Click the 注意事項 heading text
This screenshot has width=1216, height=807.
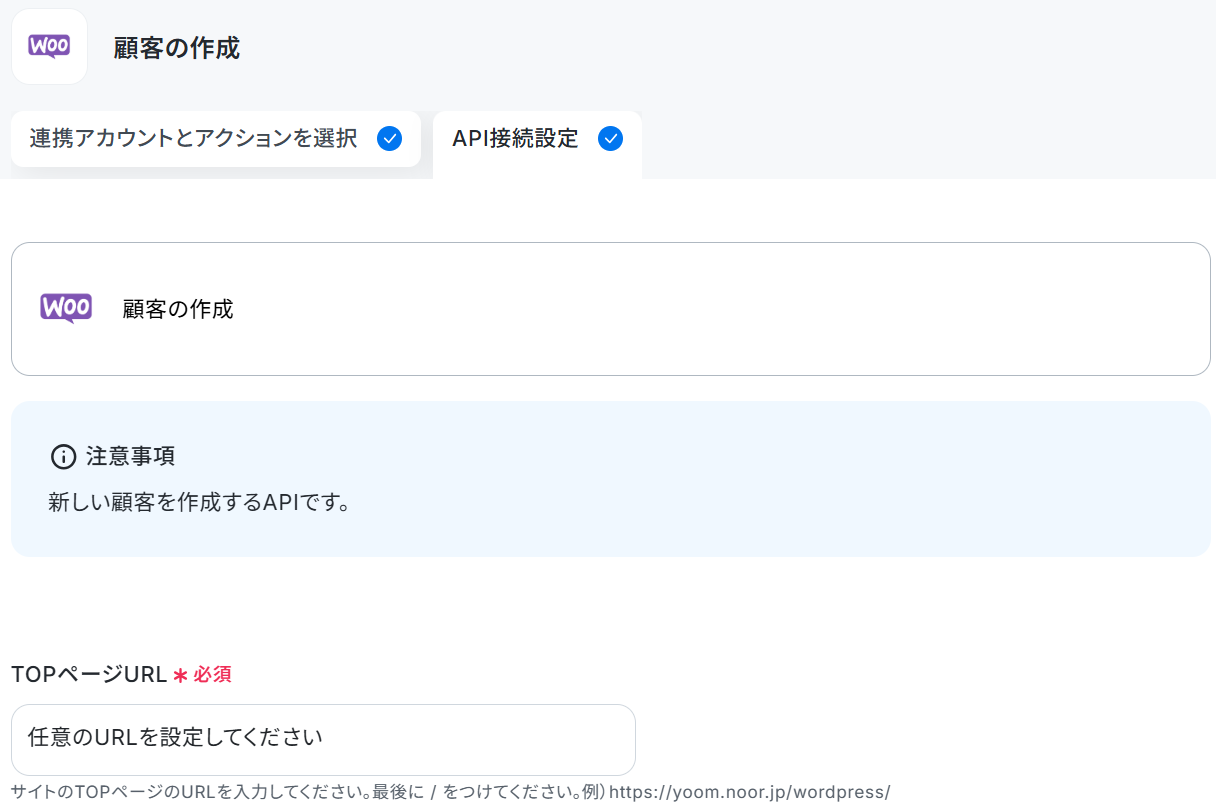(x=131, y=457)
